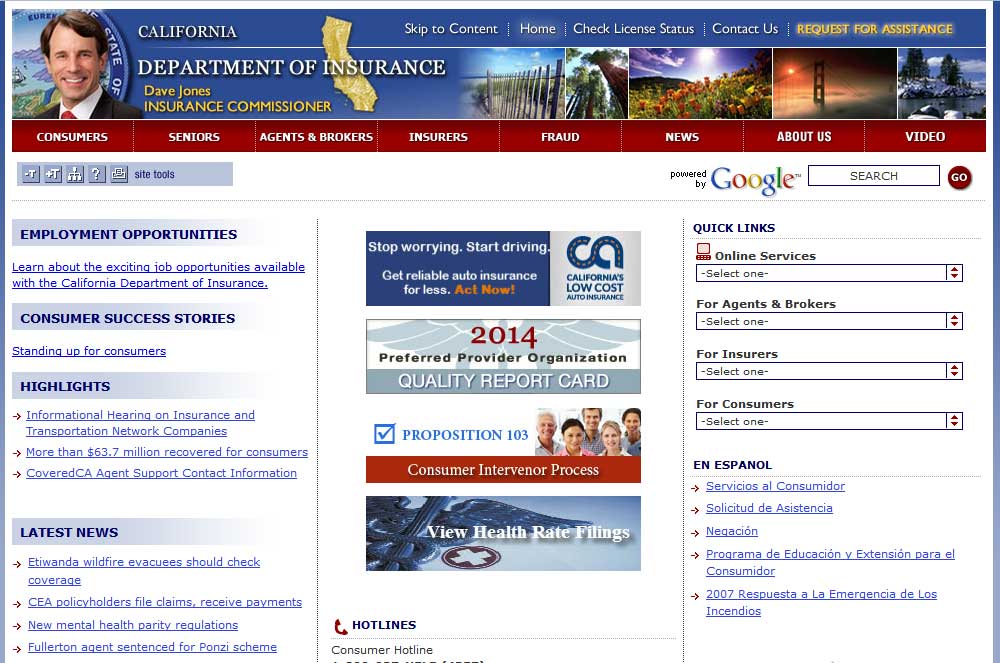Click the arrow bullet beside CoveredCA Agent Support
The width and height of the screenshot is (1000, 663).
tap(17, 474)
